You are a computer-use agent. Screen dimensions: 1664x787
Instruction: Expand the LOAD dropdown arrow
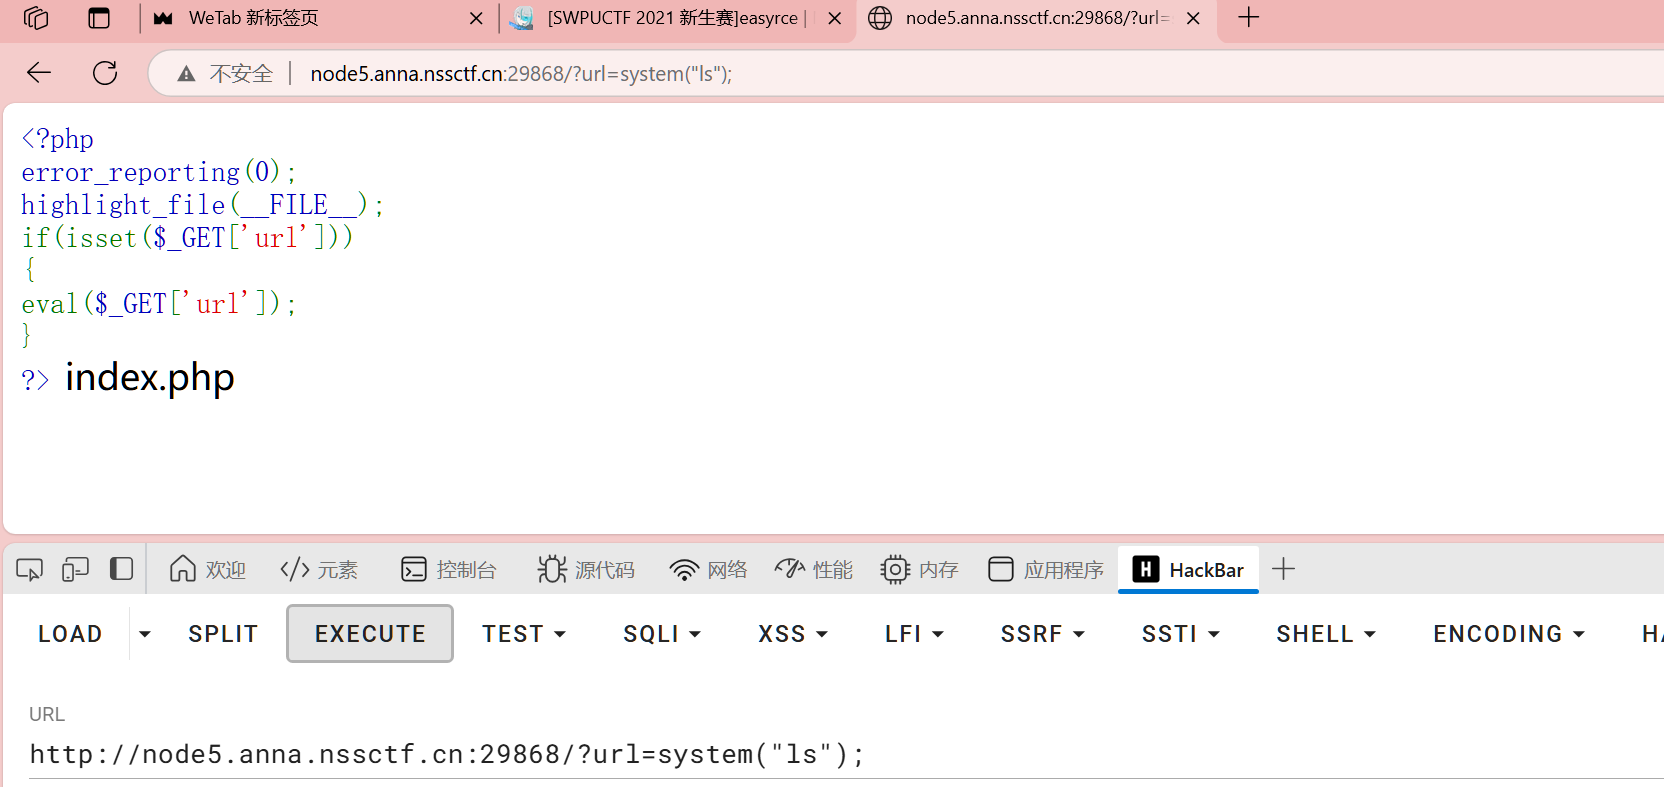pos(145,634)
